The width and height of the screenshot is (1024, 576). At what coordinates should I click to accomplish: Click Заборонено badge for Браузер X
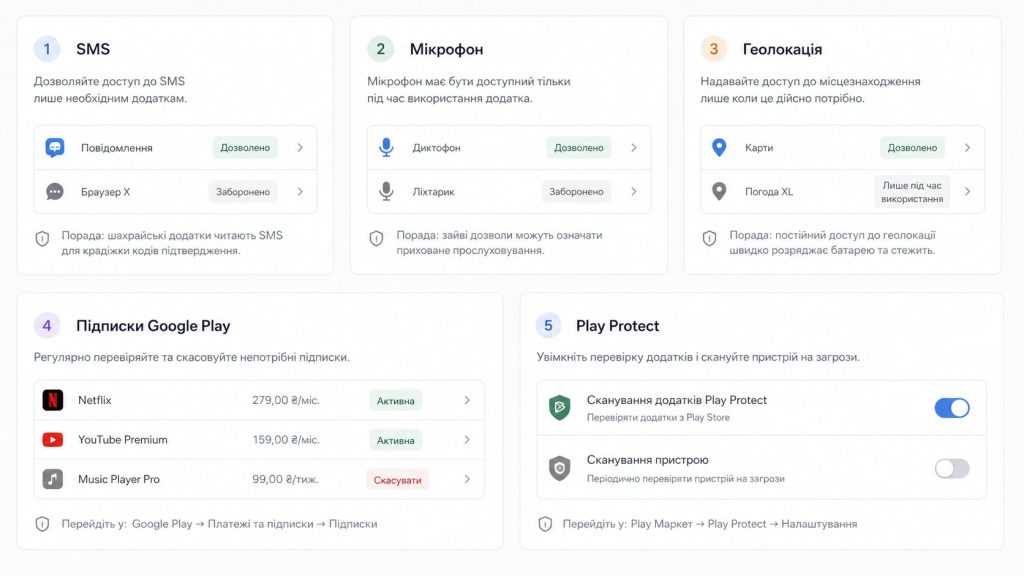(243, 192)
